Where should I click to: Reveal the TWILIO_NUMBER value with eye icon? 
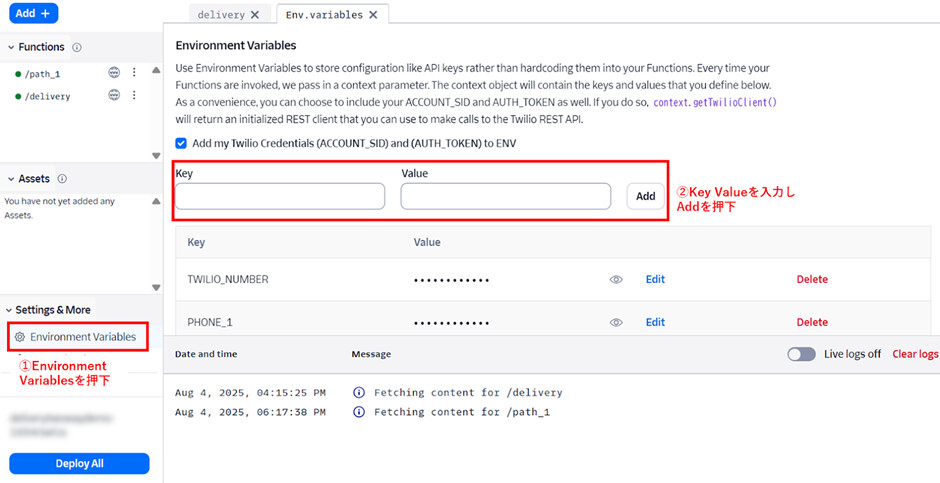(x=616, y=280)
